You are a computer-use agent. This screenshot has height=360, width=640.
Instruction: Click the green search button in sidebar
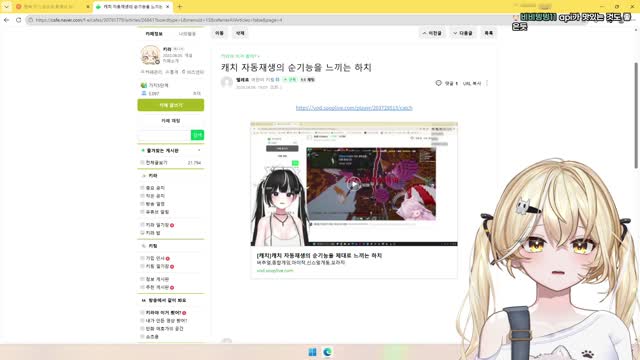(197, 135)
